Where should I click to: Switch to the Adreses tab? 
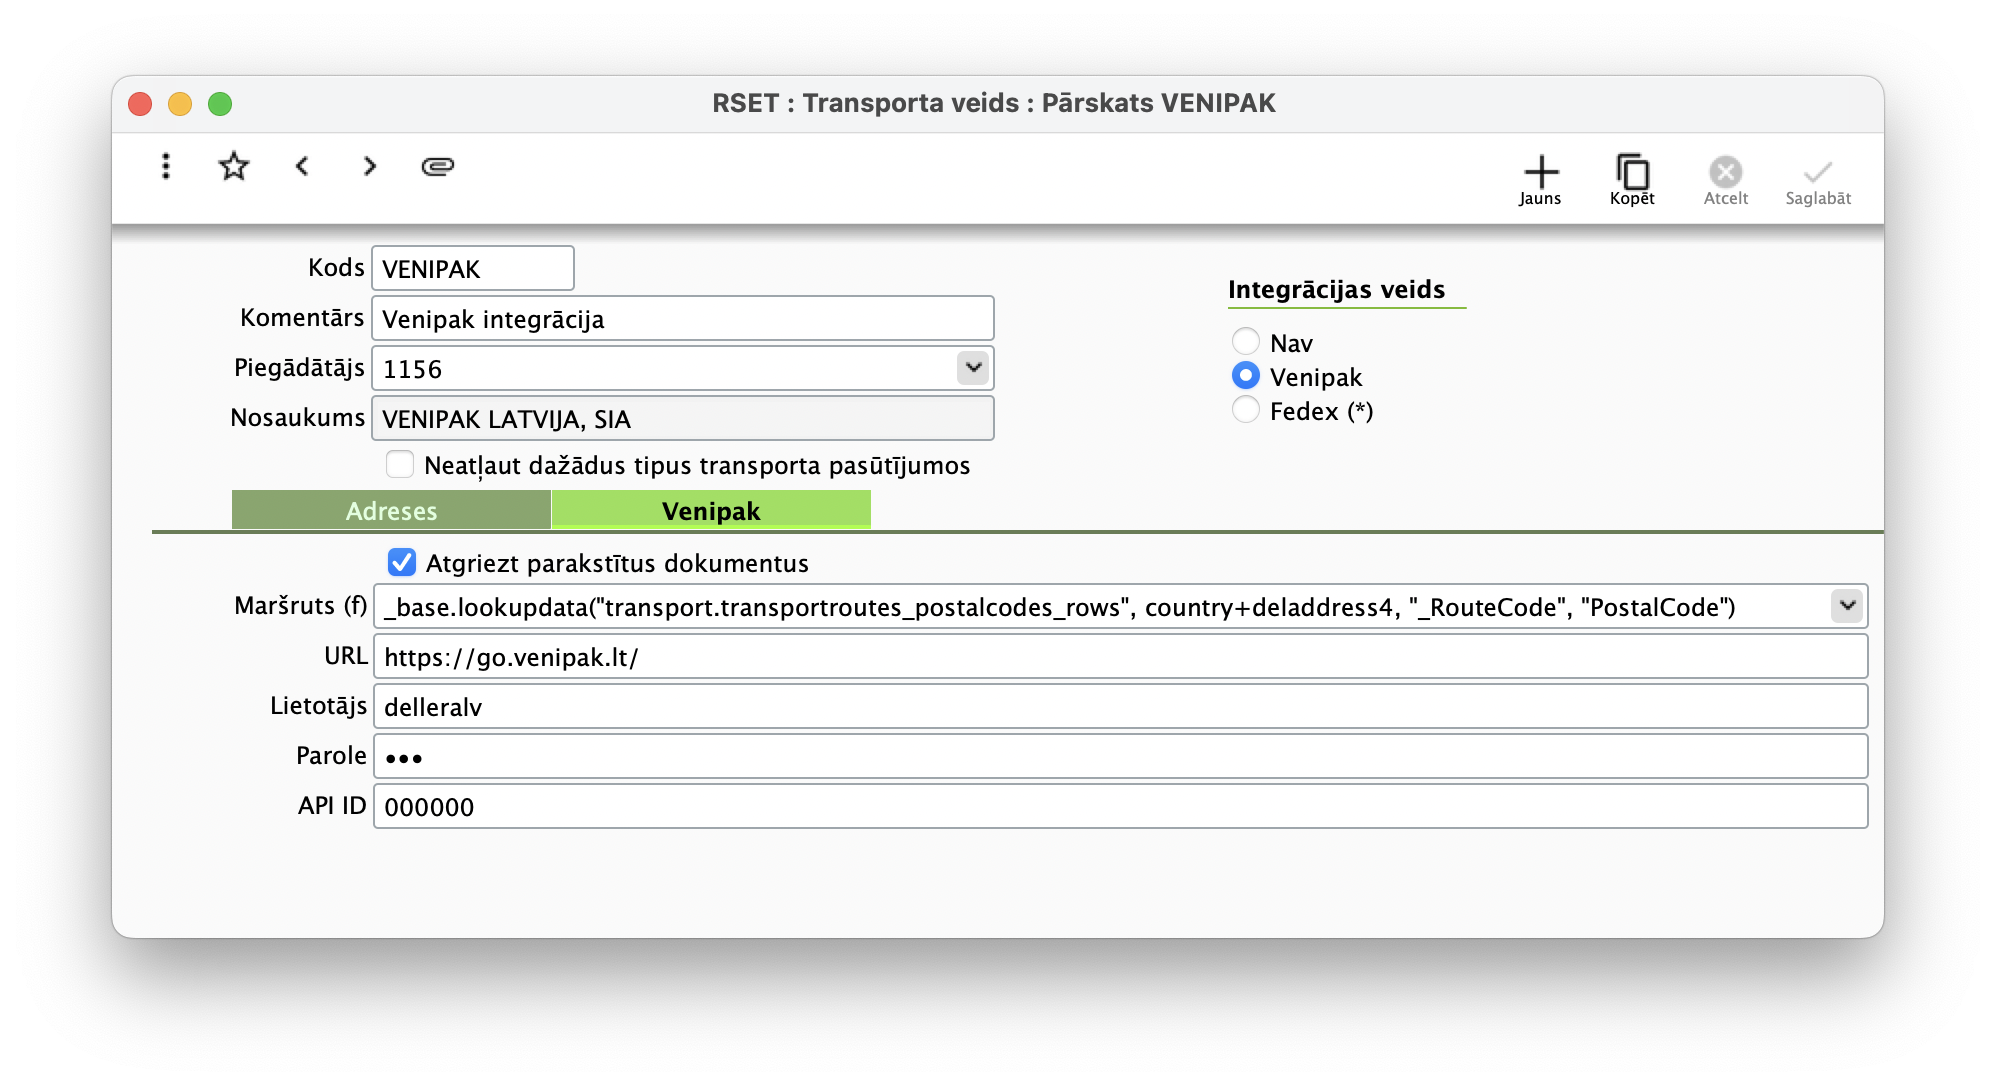coord(391,510)
